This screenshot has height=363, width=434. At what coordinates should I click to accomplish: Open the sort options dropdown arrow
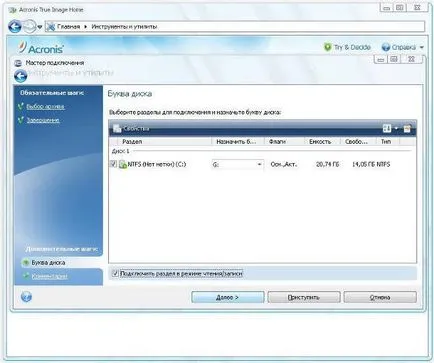396,128
